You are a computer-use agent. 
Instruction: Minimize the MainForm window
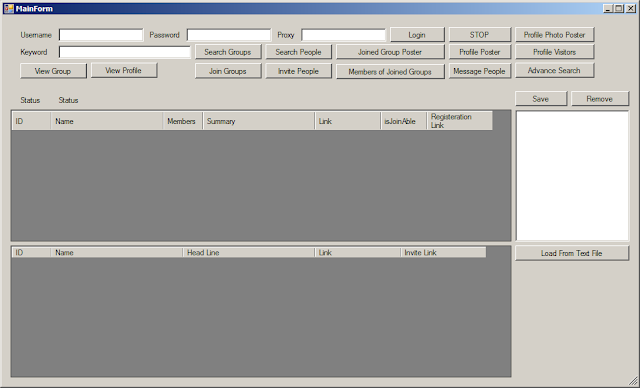coord(608,9)
